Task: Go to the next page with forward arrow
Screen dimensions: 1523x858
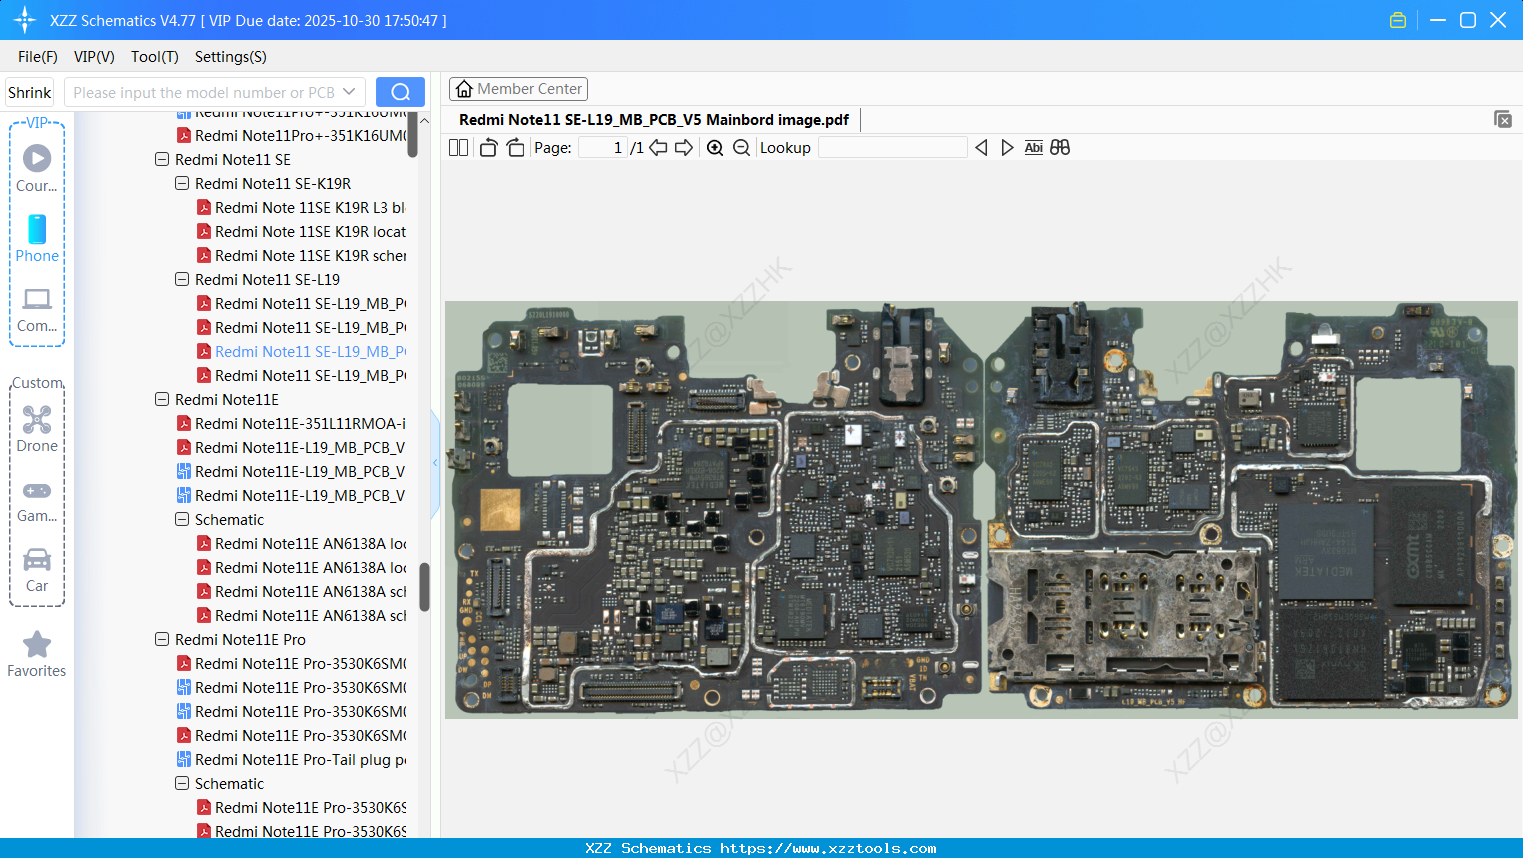Action: coord(684,147)
